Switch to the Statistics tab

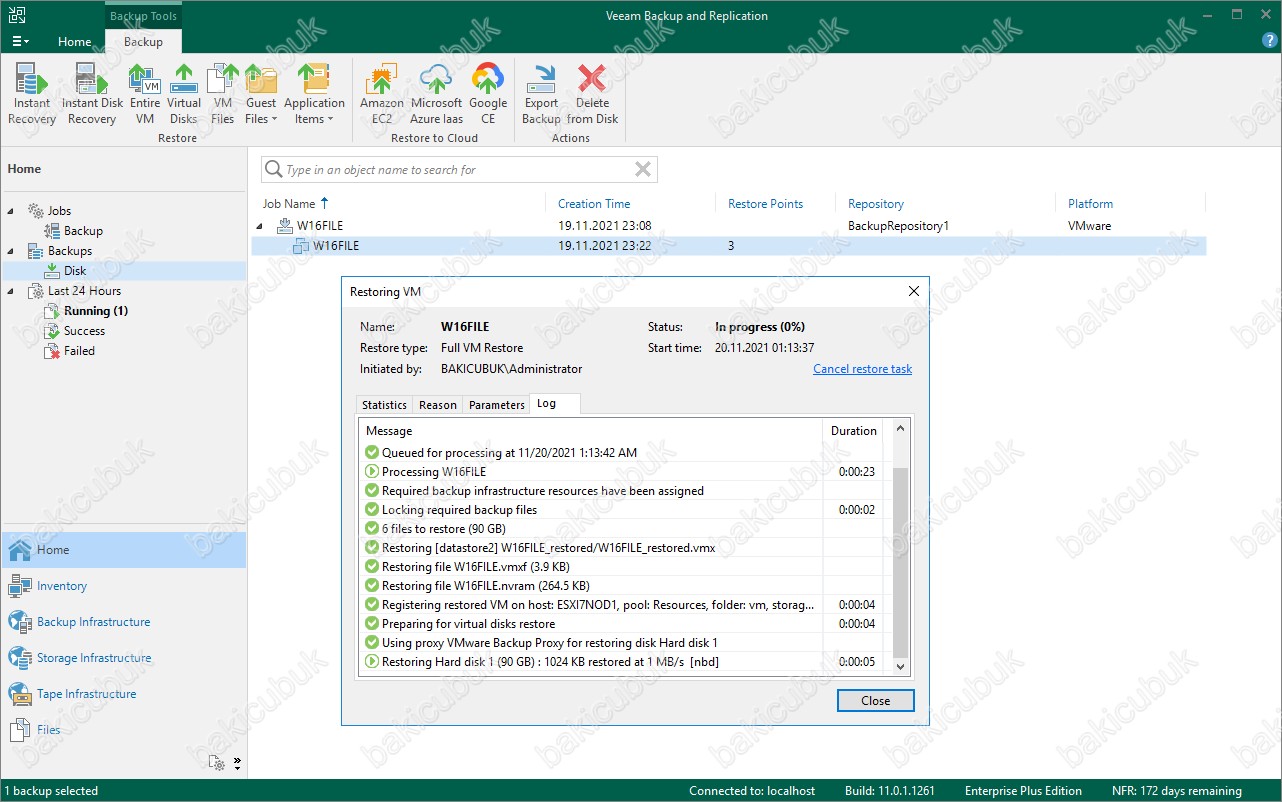(384, 405)
